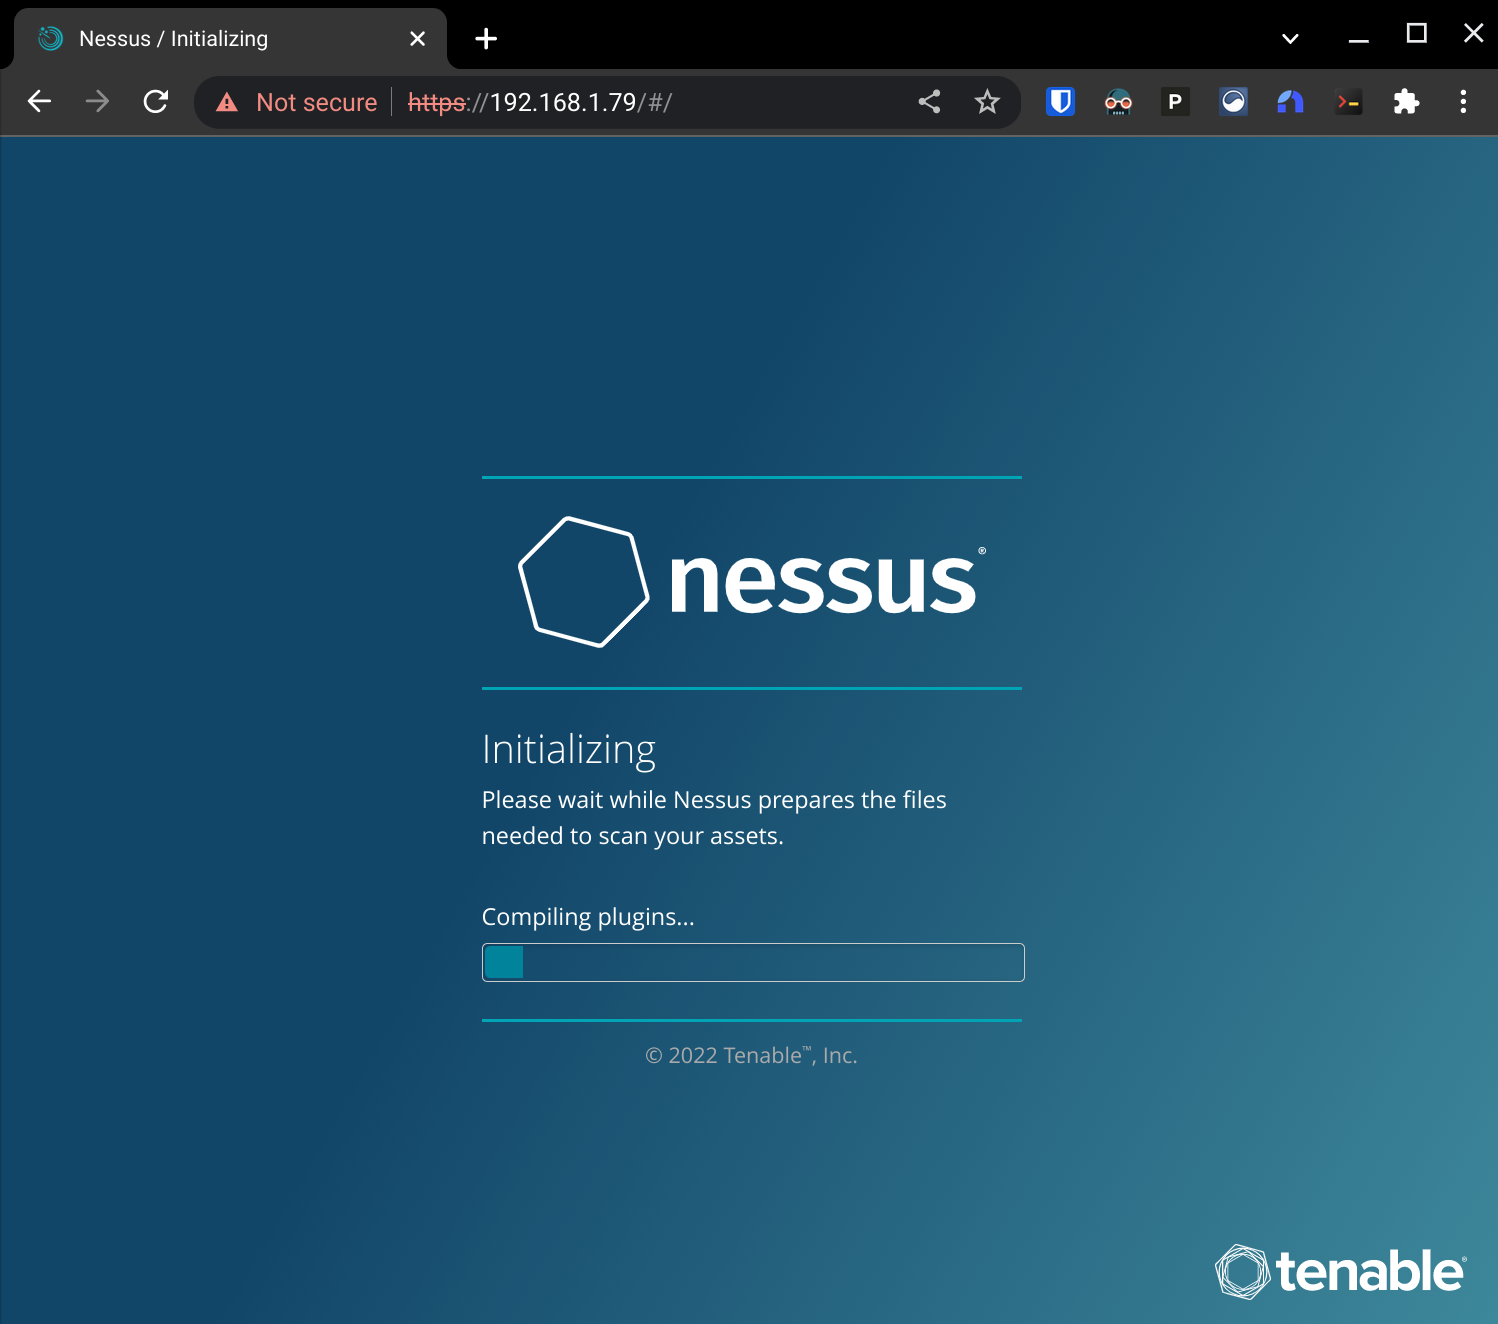The height and width of the screenshot is (1324, 1498).
Task: Open the Not secure warning info
Action: click(297, 102)
